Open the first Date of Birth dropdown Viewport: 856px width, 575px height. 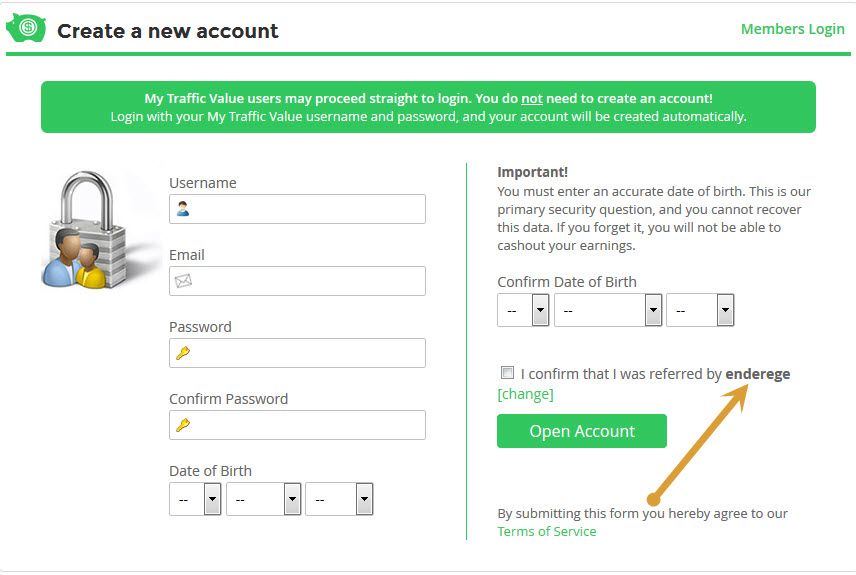[195, 499]
